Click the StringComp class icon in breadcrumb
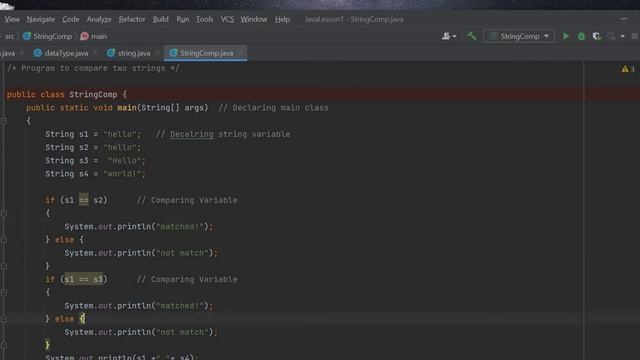This screenshot has width=640, height=360. pos(27,36)
